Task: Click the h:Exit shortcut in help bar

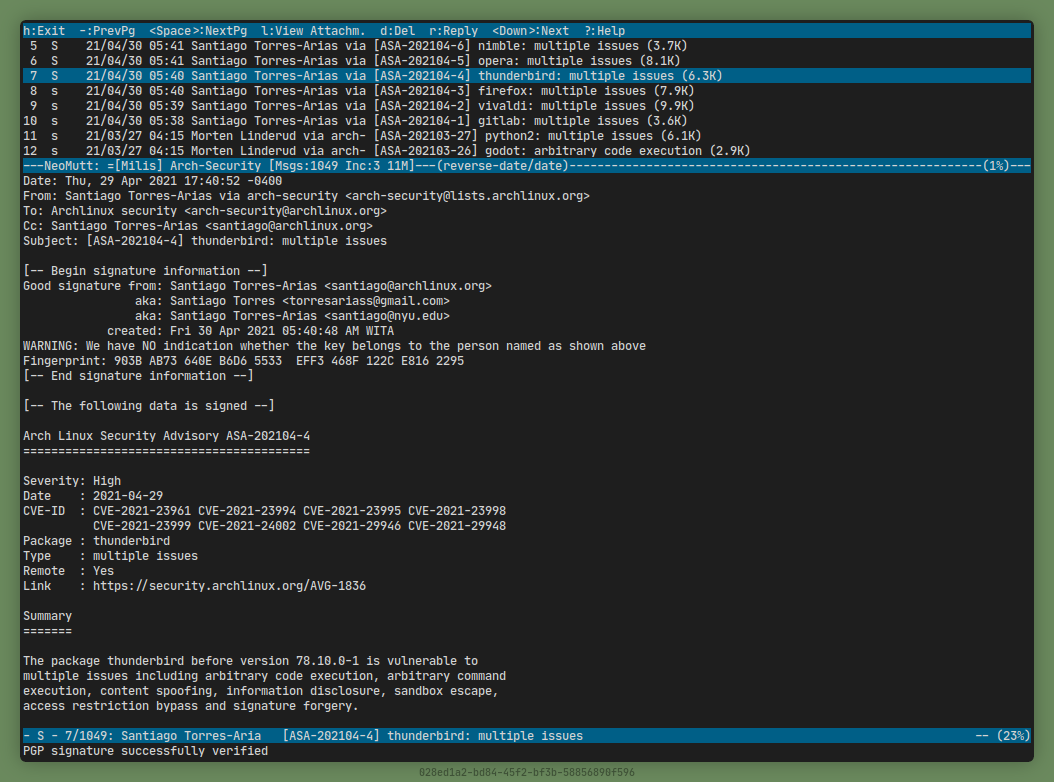Action: [x=44, y=31]
